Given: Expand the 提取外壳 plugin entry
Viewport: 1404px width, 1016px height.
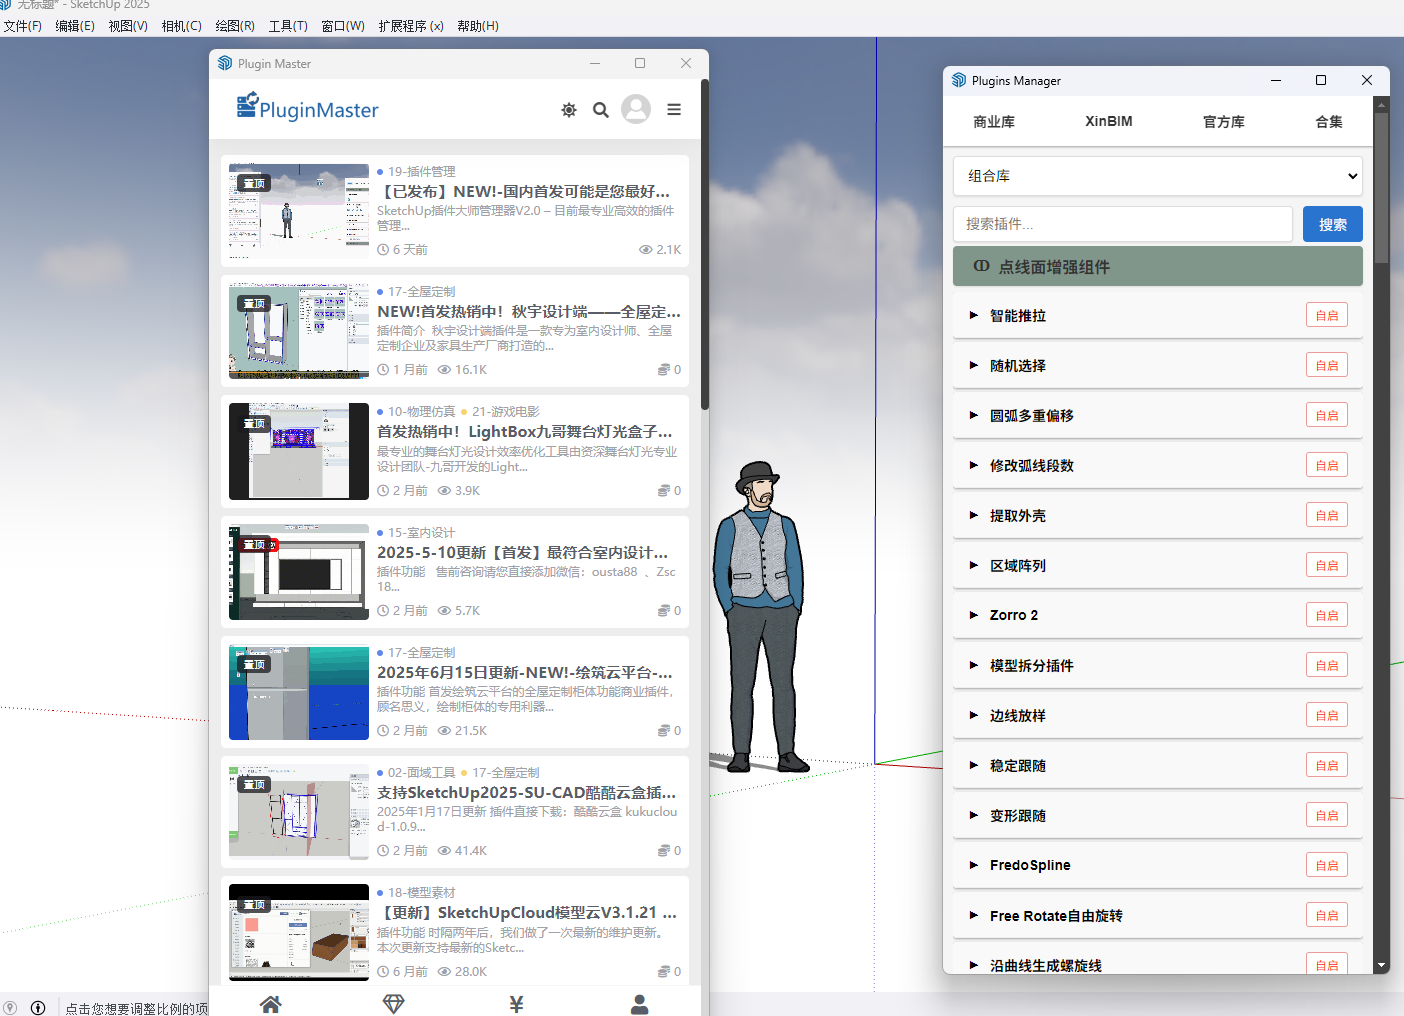Looking at the screenshot, I should coord(1018,516).
